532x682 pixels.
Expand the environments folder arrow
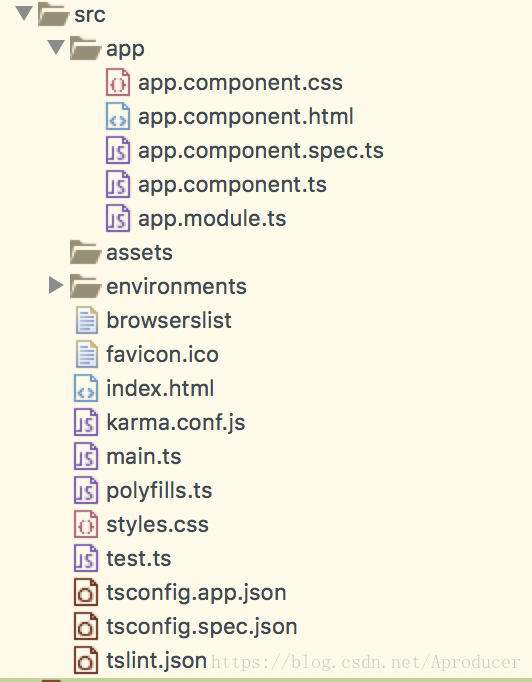[x=56, y=285]
